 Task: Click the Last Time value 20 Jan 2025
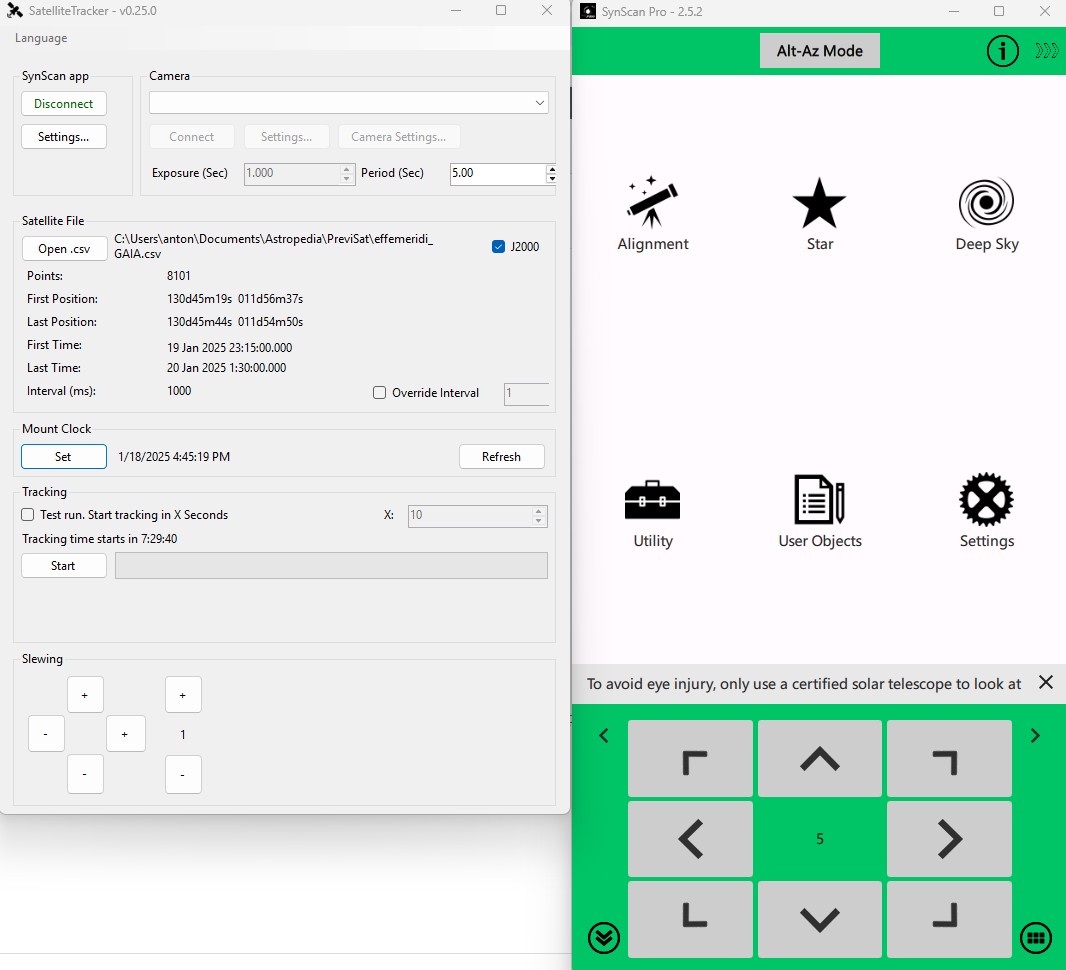(226, 368)
